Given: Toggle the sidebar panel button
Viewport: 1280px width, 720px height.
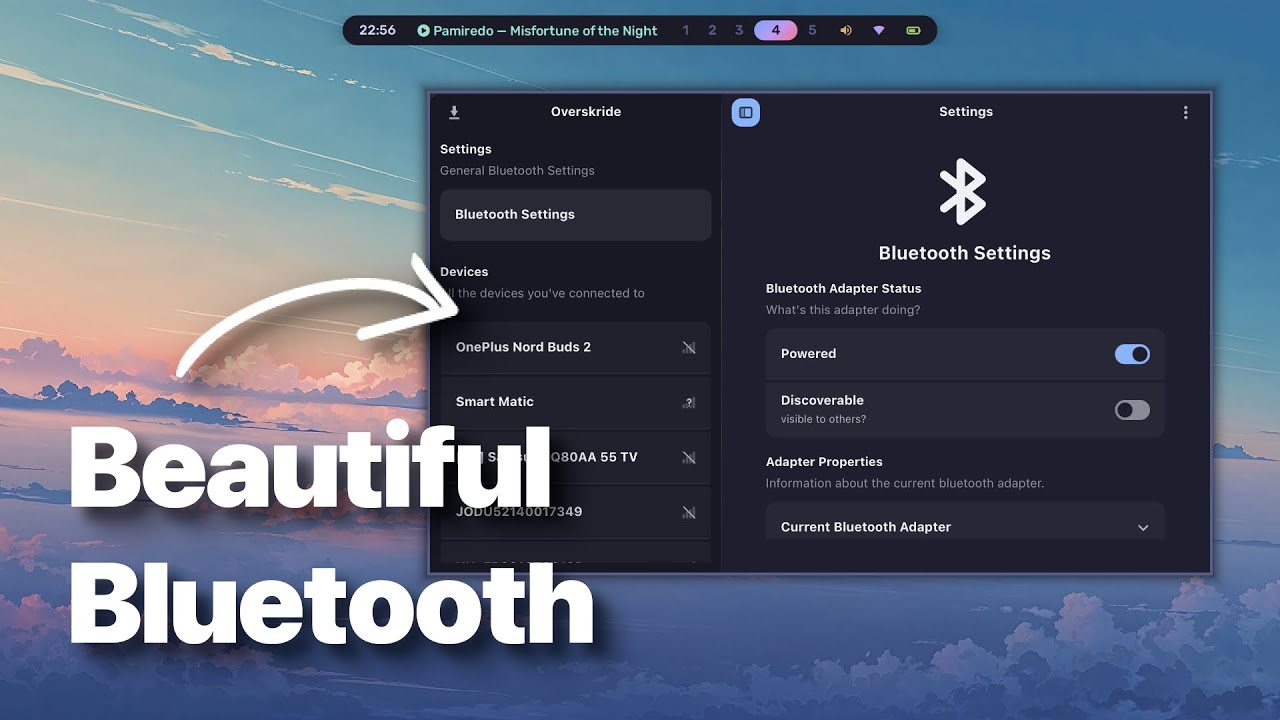Looking at the screenshot, I should [746, 113].
